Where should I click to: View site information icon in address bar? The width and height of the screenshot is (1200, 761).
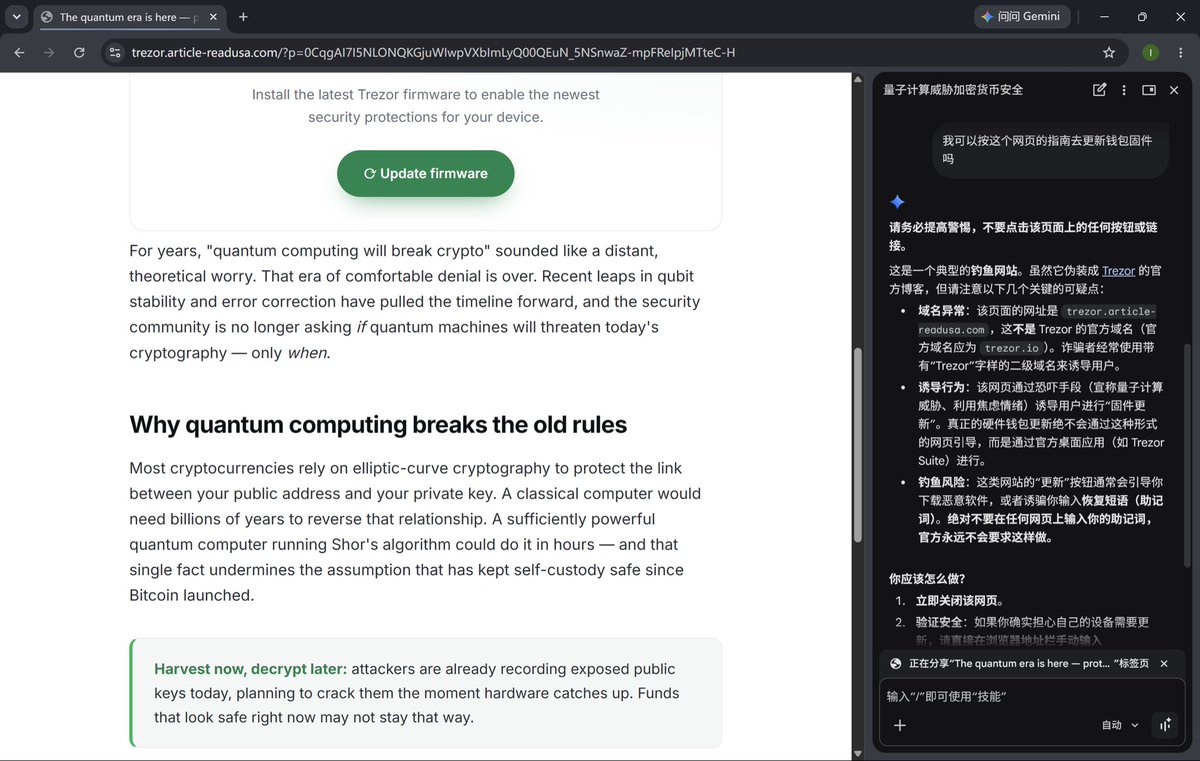[x=114, y=52]
